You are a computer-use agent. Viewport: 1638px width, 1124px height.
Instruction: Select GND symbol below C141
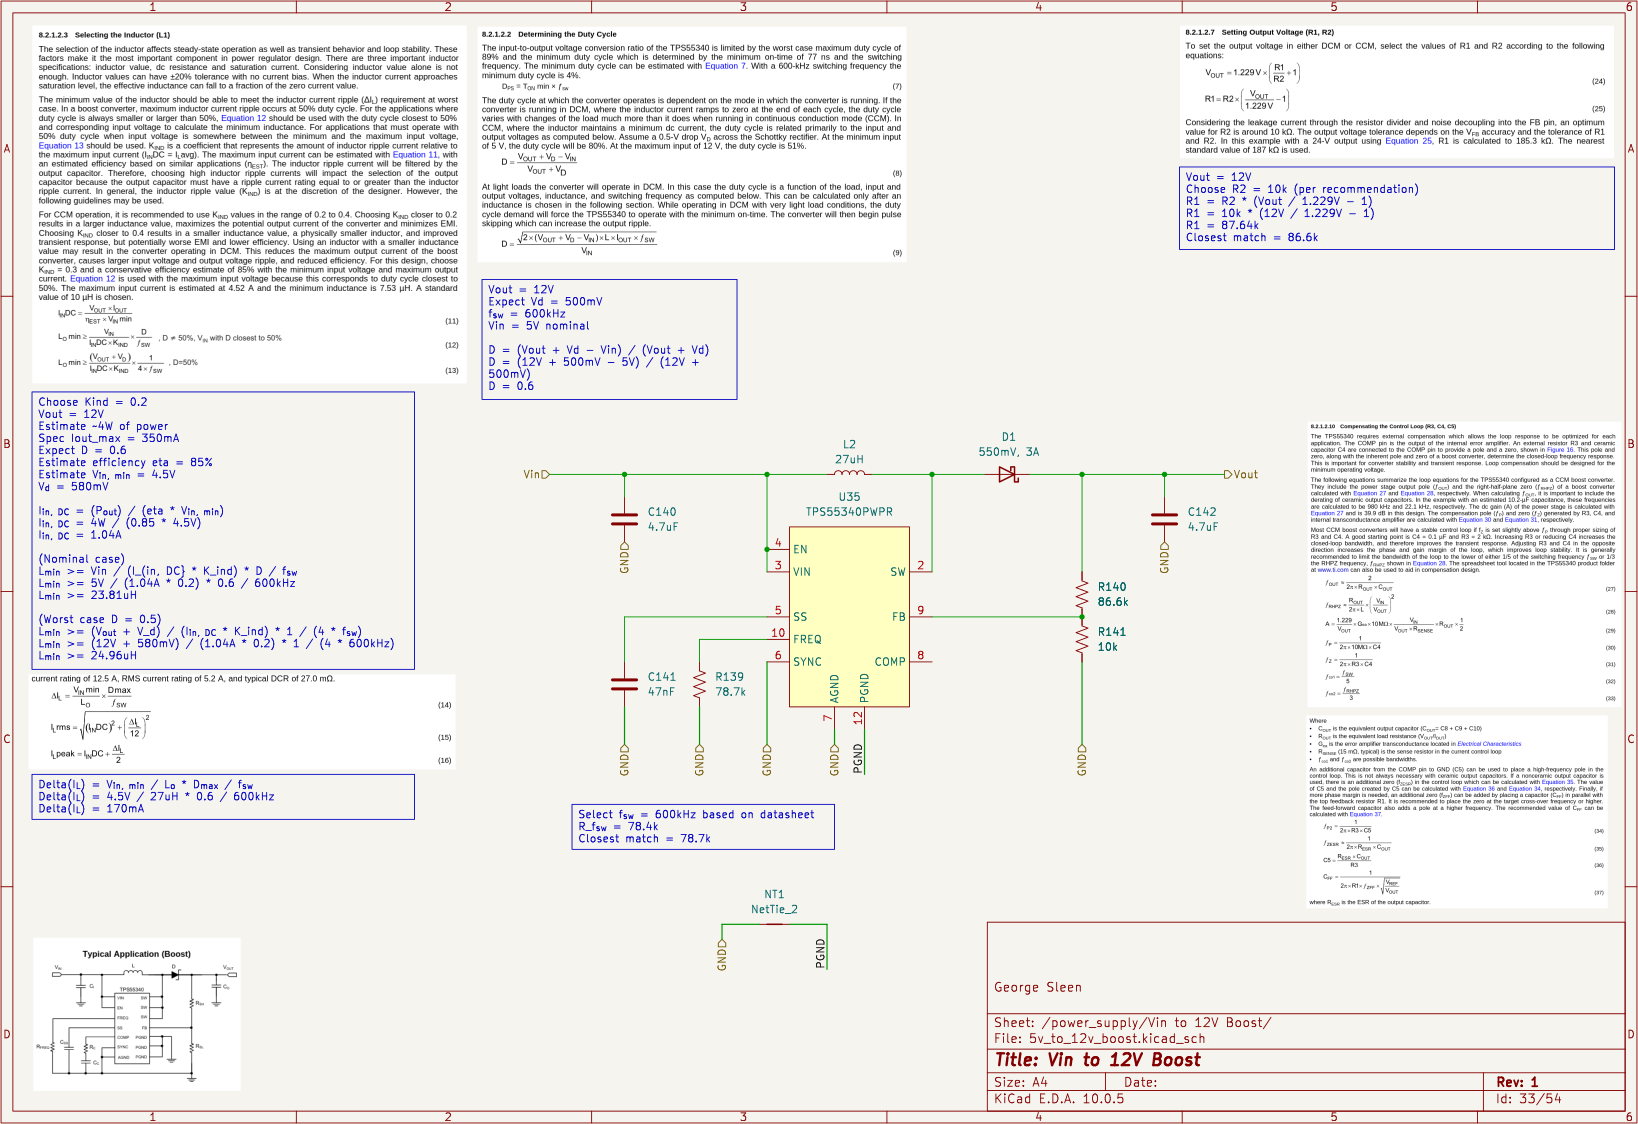tap(624, 760)
